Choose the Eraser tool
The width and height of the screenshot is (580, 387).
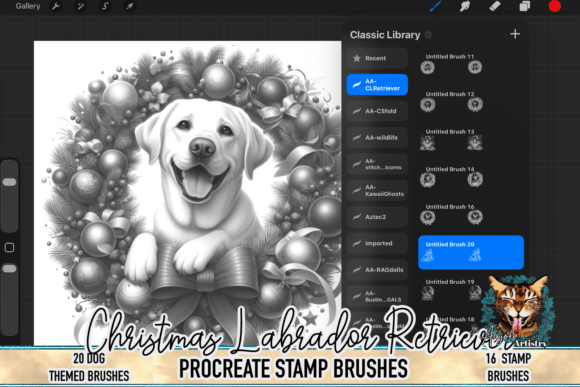click(x=495, y=6)
